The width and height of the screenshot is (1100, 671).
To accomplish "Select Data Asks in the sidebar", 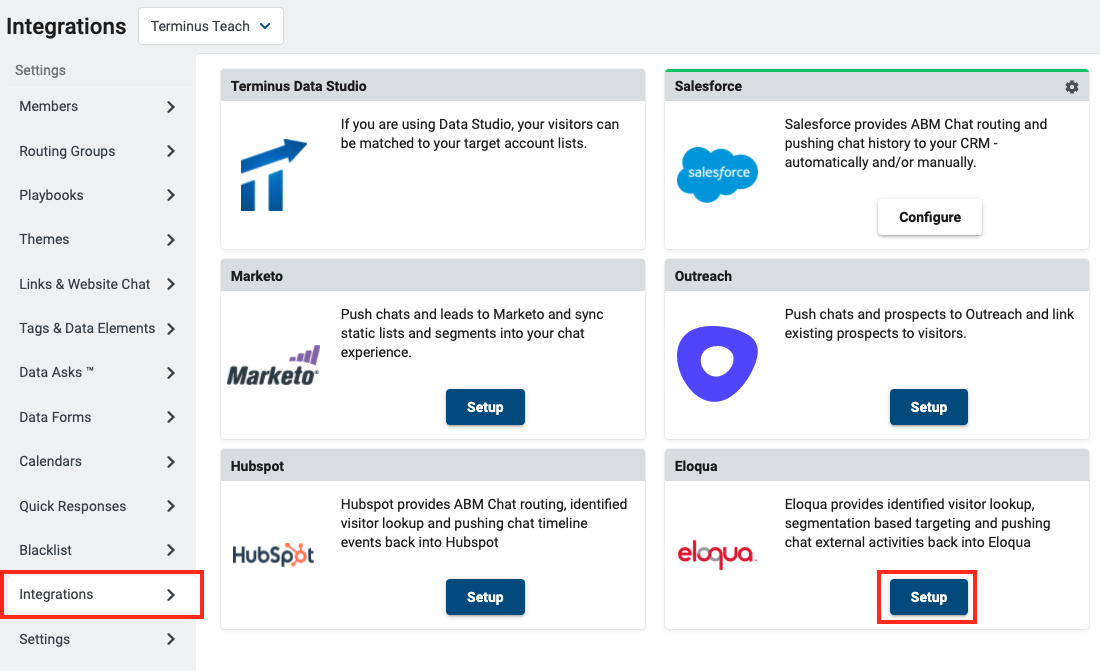I will [x=98, y=373].
